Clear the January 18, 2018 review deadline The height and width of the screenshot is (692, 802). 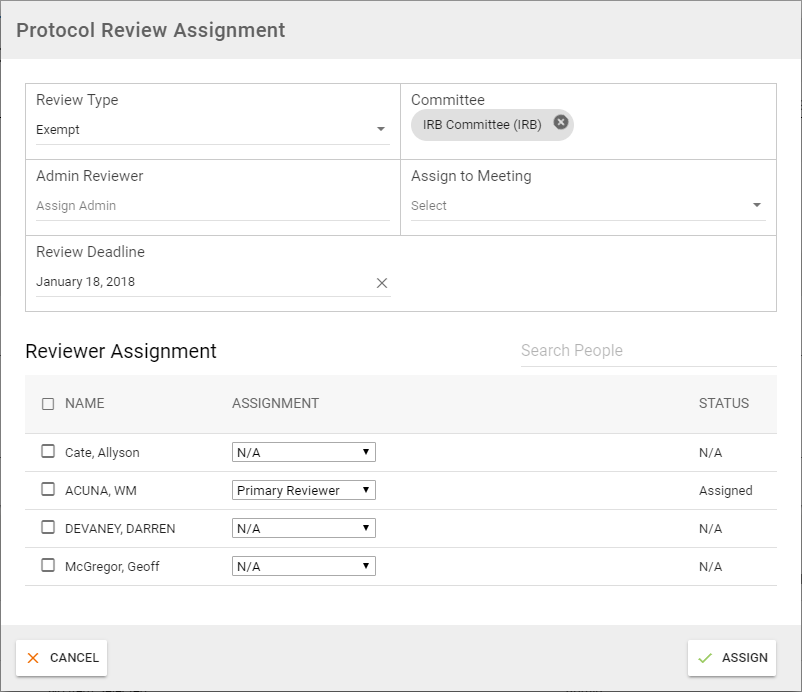pyautogui.click(x=381, y=283)
